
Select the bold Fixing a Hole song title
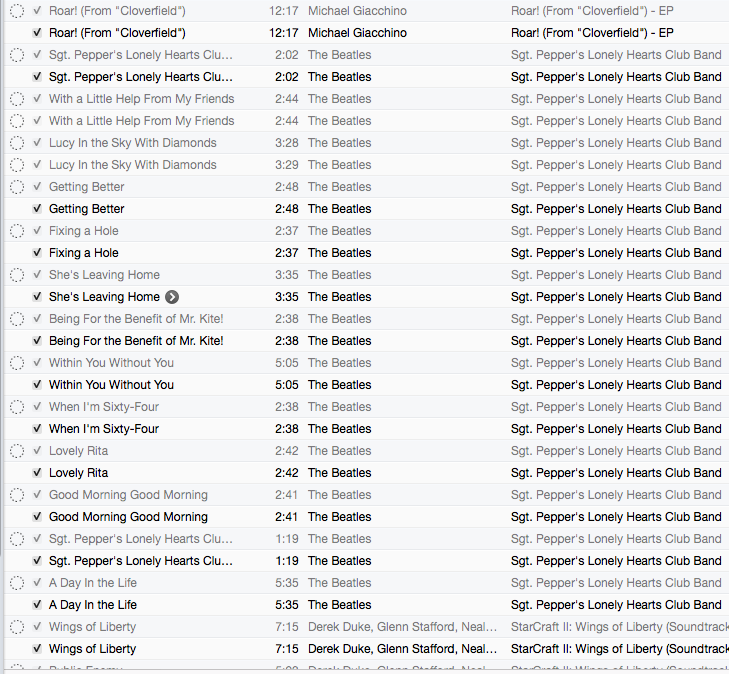(x=84, y=253)
